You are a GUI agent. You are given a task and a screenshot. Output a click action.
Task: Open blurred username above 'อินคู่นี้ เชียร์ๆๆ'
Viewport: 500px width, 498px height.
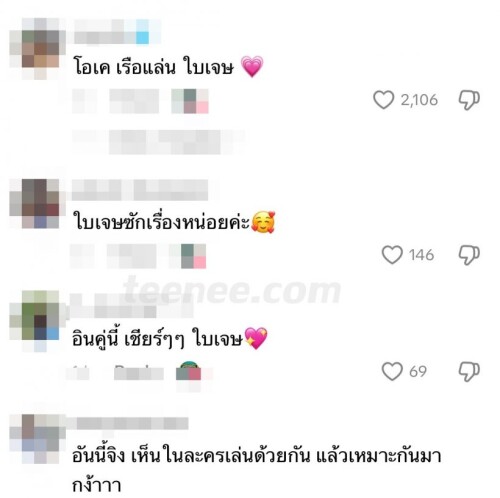(x=132, y=306)
